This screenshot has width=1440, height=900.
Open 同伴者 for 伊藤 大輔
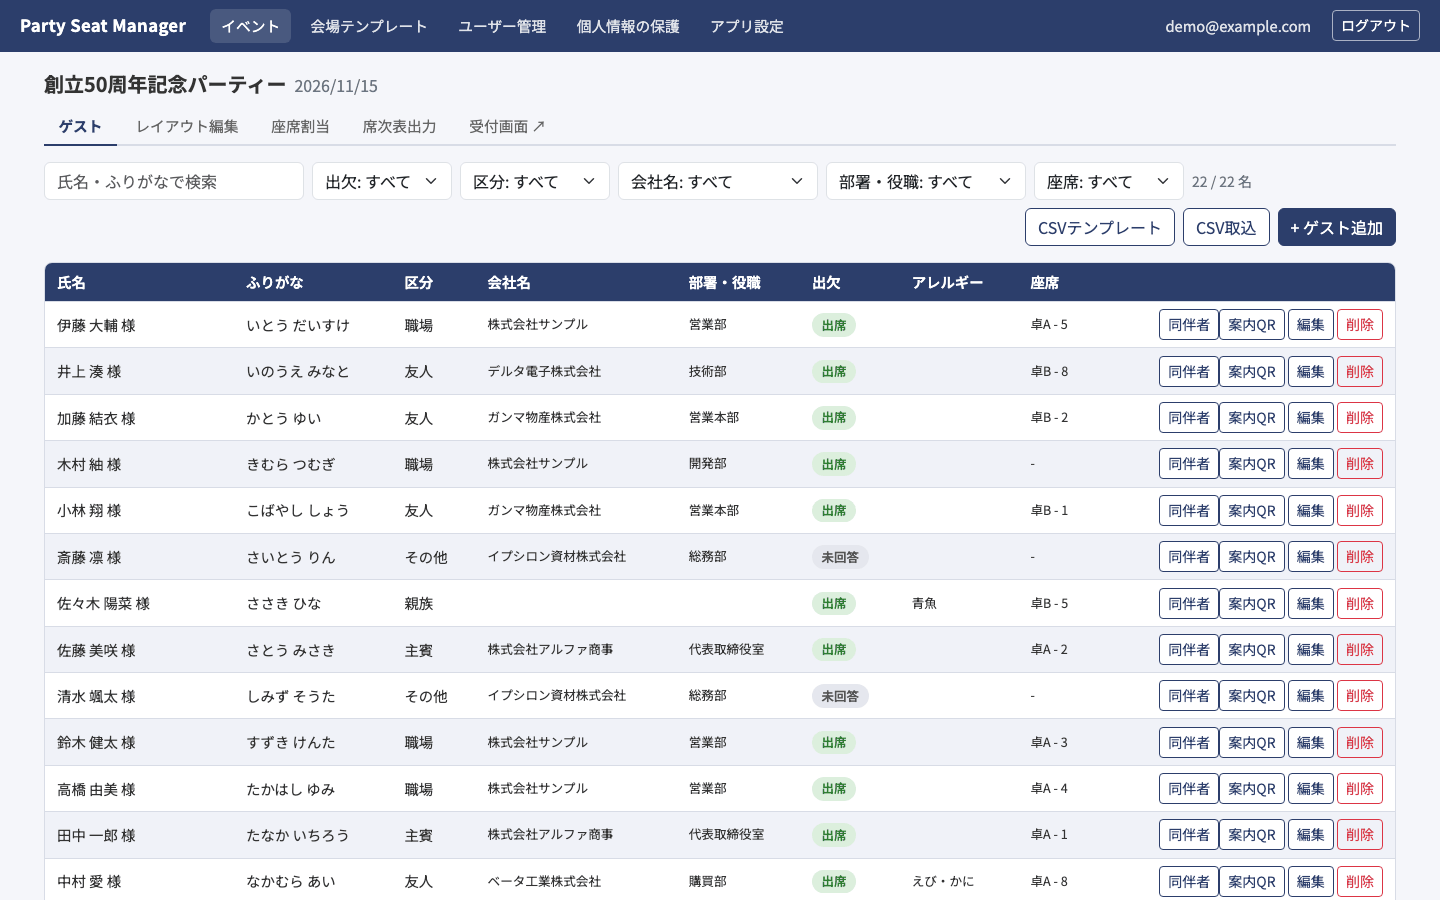[1188, 325]
